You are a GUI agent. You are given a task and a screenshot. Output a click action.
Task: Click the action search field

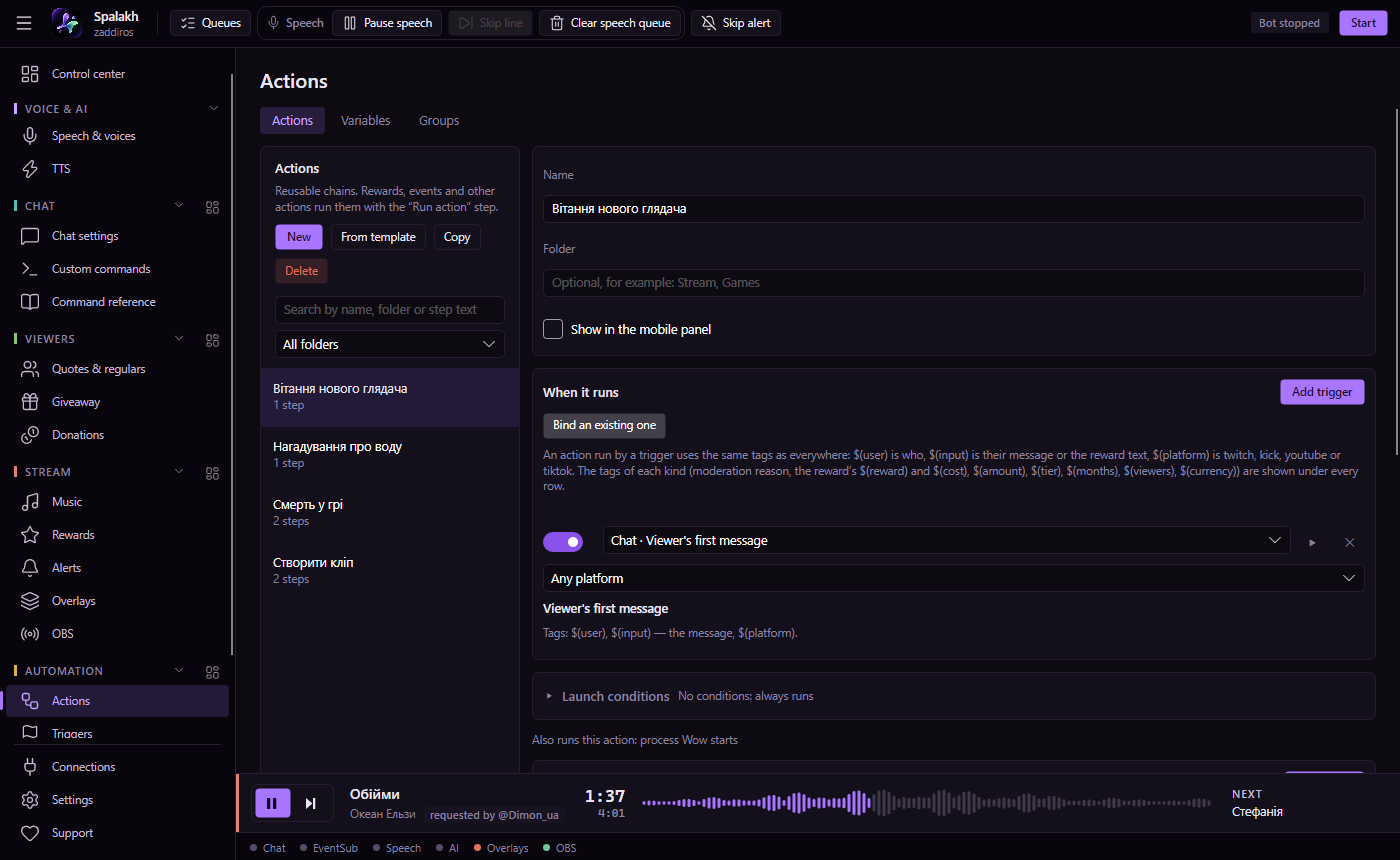pyautogui.click(x=390, y=310)
